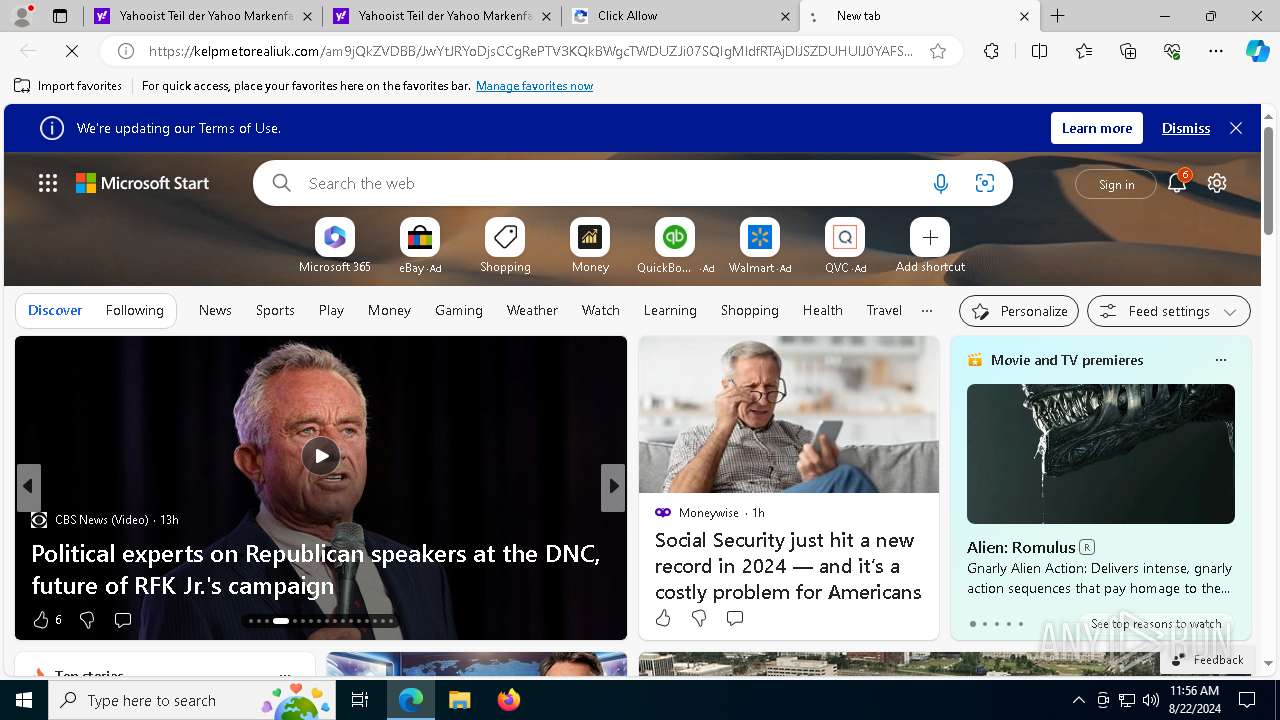Switch to the Discover feed
The height and width of the screenshot is (720, 1280).
pyautogui.click(x=55, y=311)
